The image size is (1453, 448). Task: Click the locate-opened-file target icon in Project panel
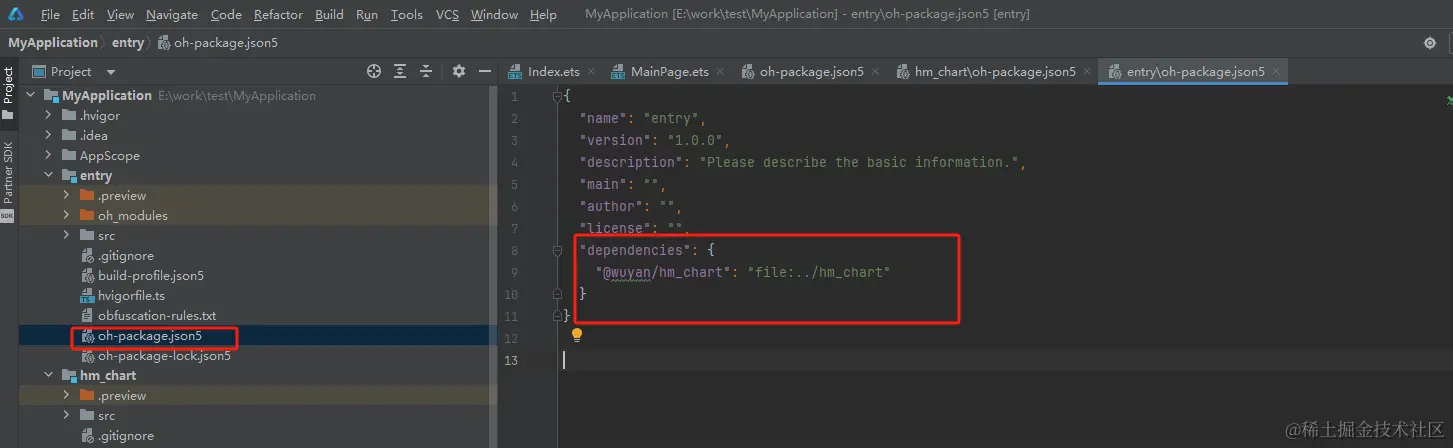coord(374,71)
